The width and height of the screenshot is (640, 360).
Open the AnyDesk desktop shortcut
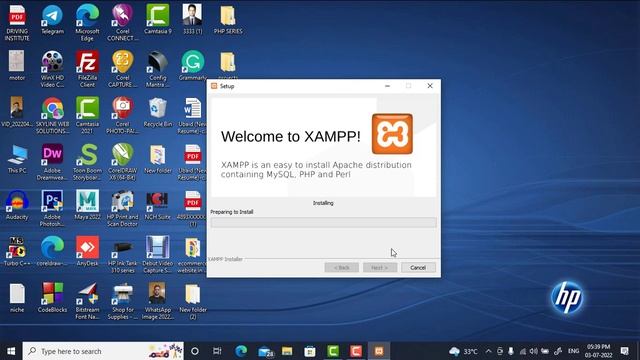[x=87, y=252]
